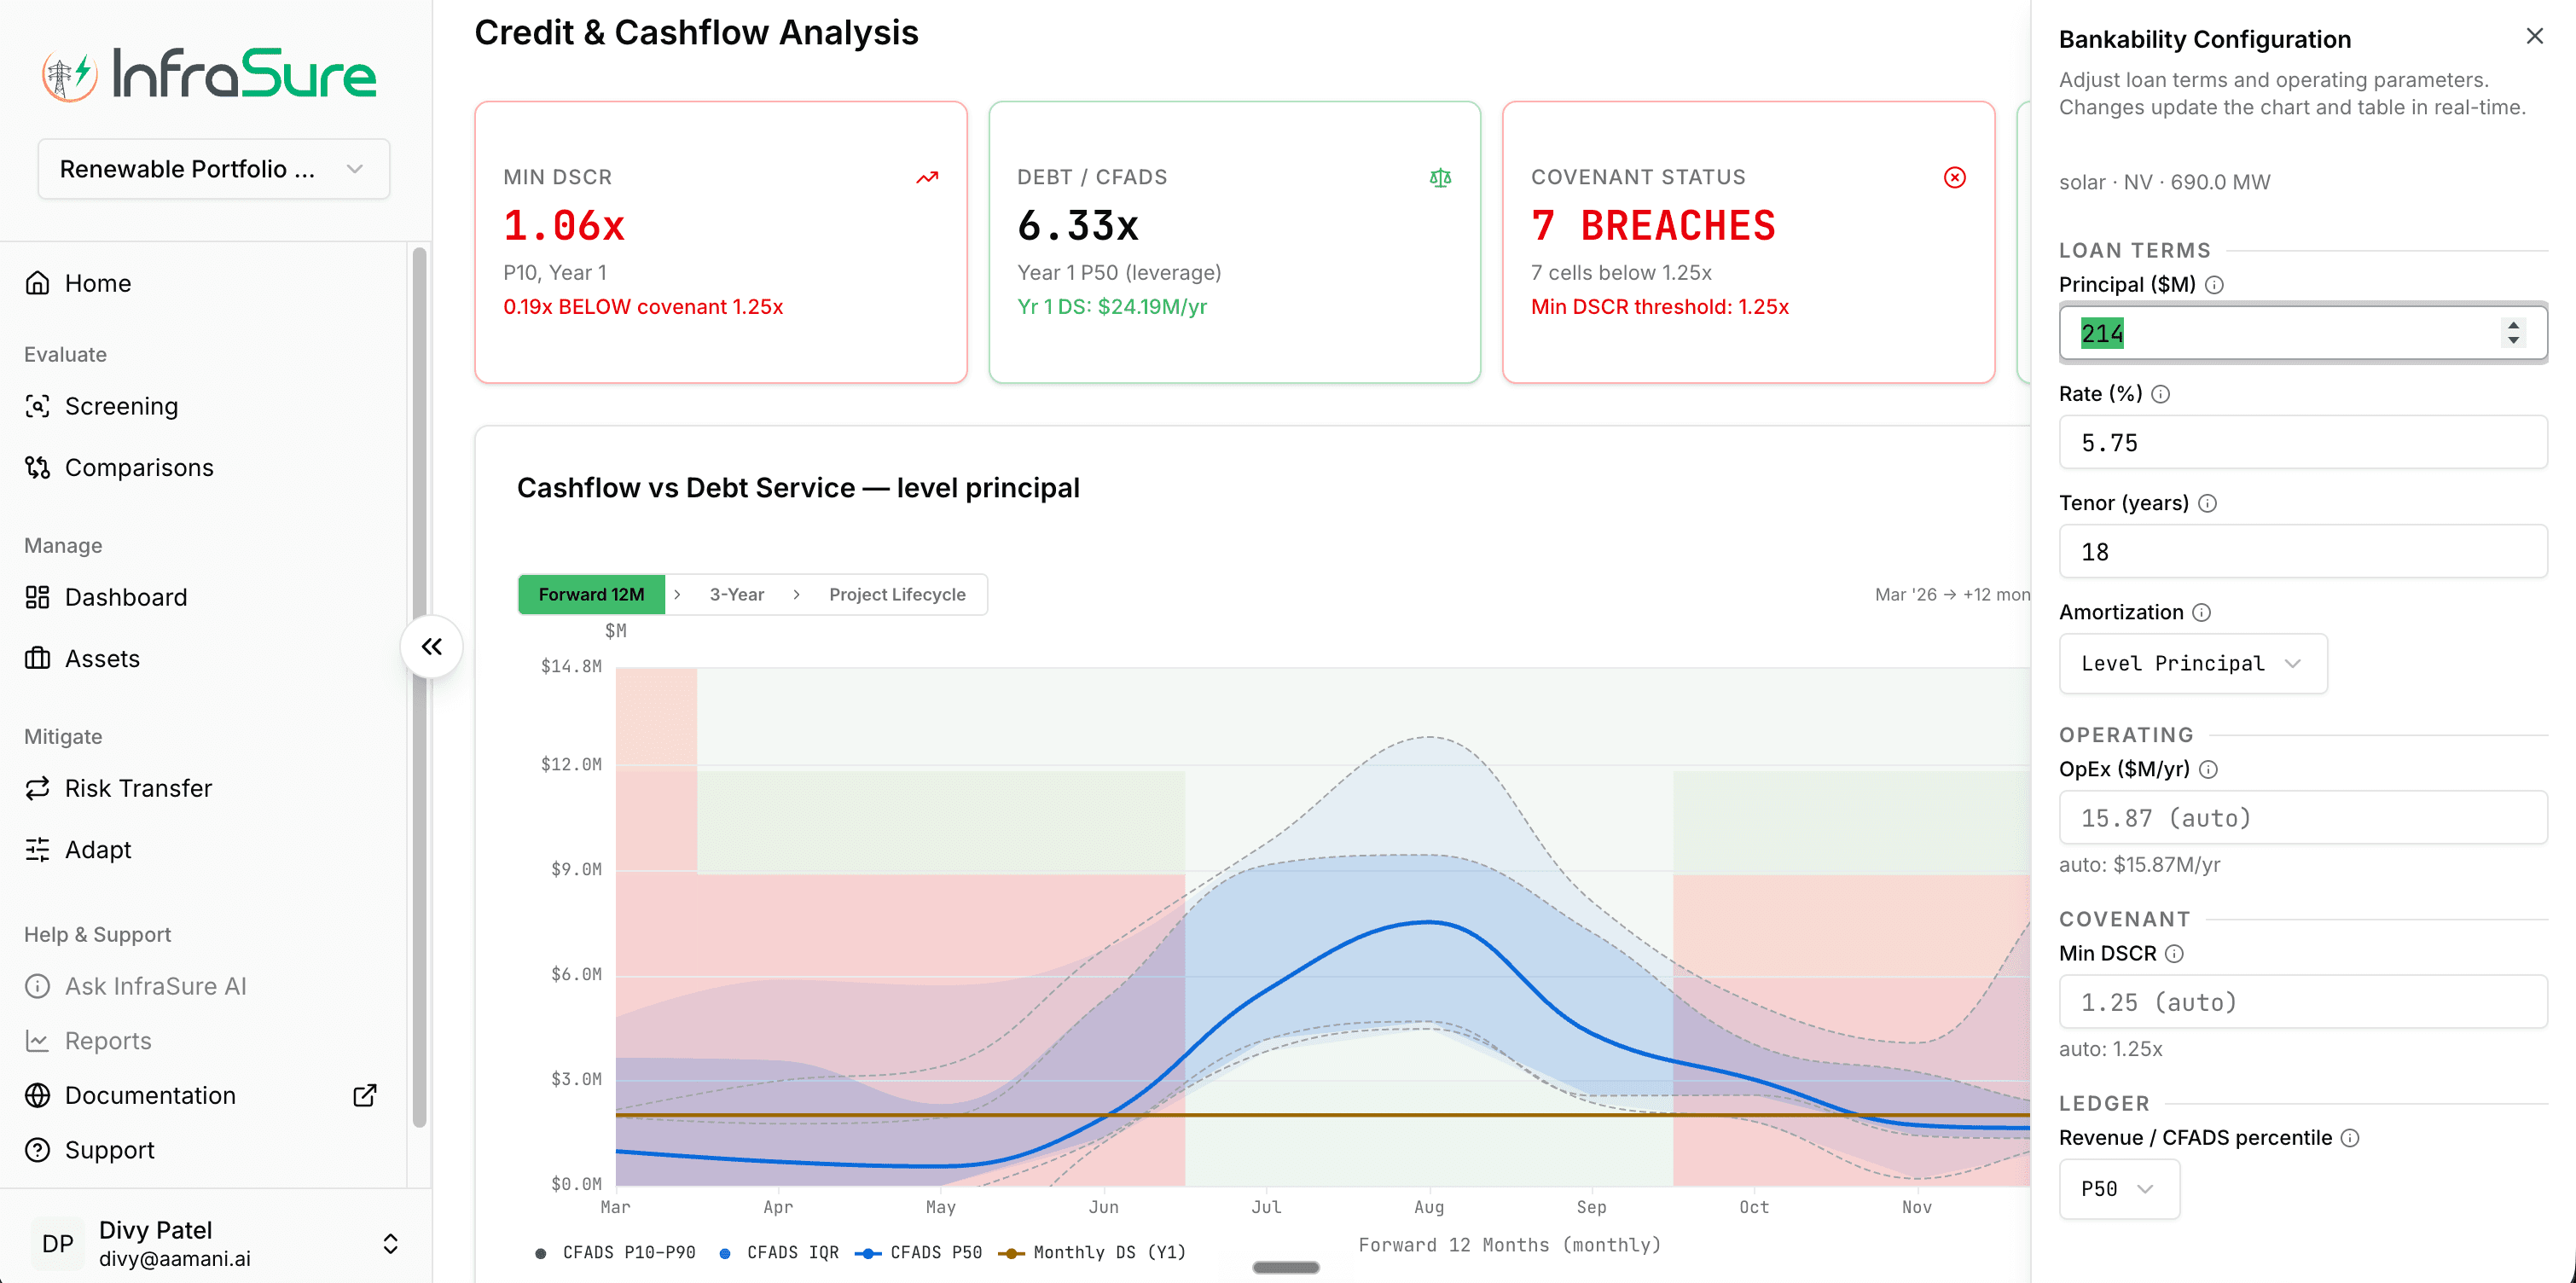This screenshot has height=1283, width=2576.
Task: Expand the Divy Patel account menu
Action: click(390, 1243)
